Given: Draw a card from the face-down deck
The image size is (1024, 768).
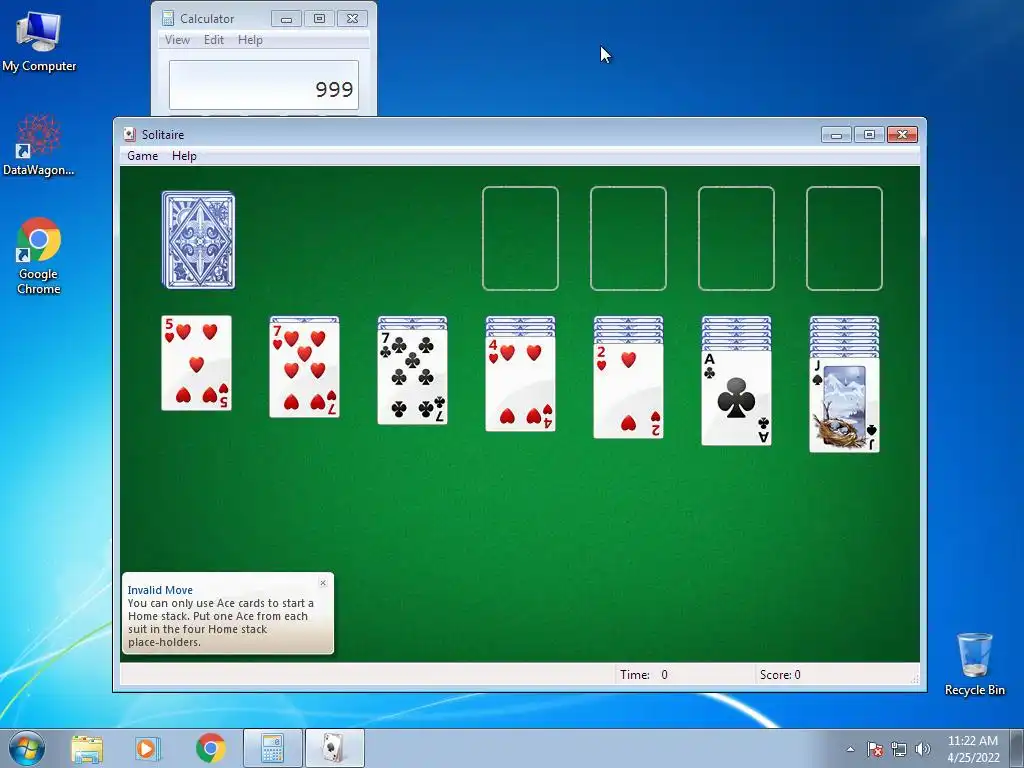Looking at the screenshot, I should (x=199, y=240).
